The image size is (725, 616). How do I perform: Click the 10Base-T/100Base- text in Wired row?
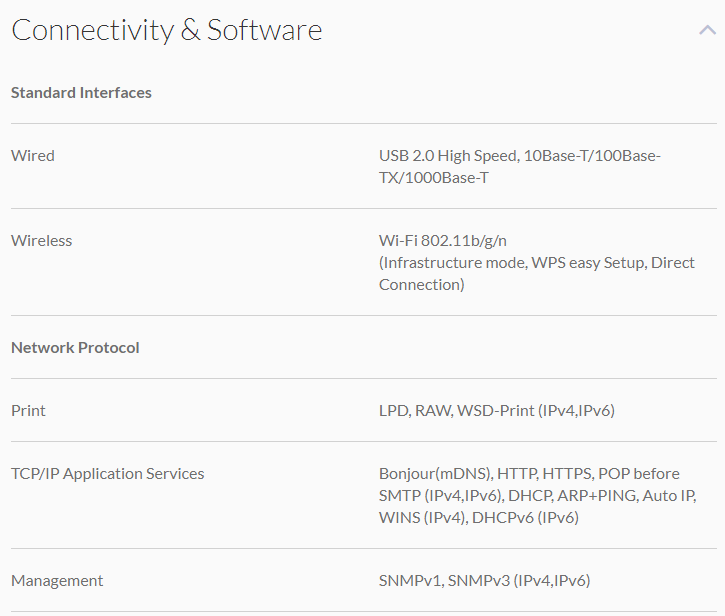592,156
